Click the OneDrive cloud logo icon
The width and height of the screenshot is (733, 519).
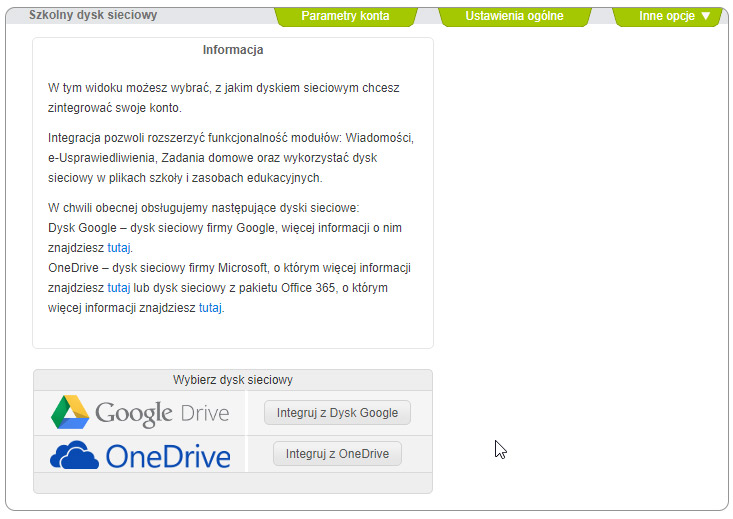pos(74,455)
